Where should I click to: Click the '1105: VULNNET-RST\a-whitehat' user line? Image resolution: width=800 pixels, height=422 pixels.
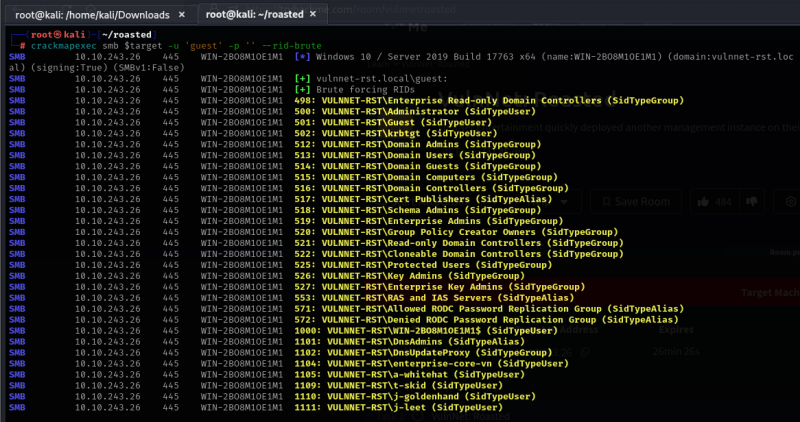pos(409,375)
